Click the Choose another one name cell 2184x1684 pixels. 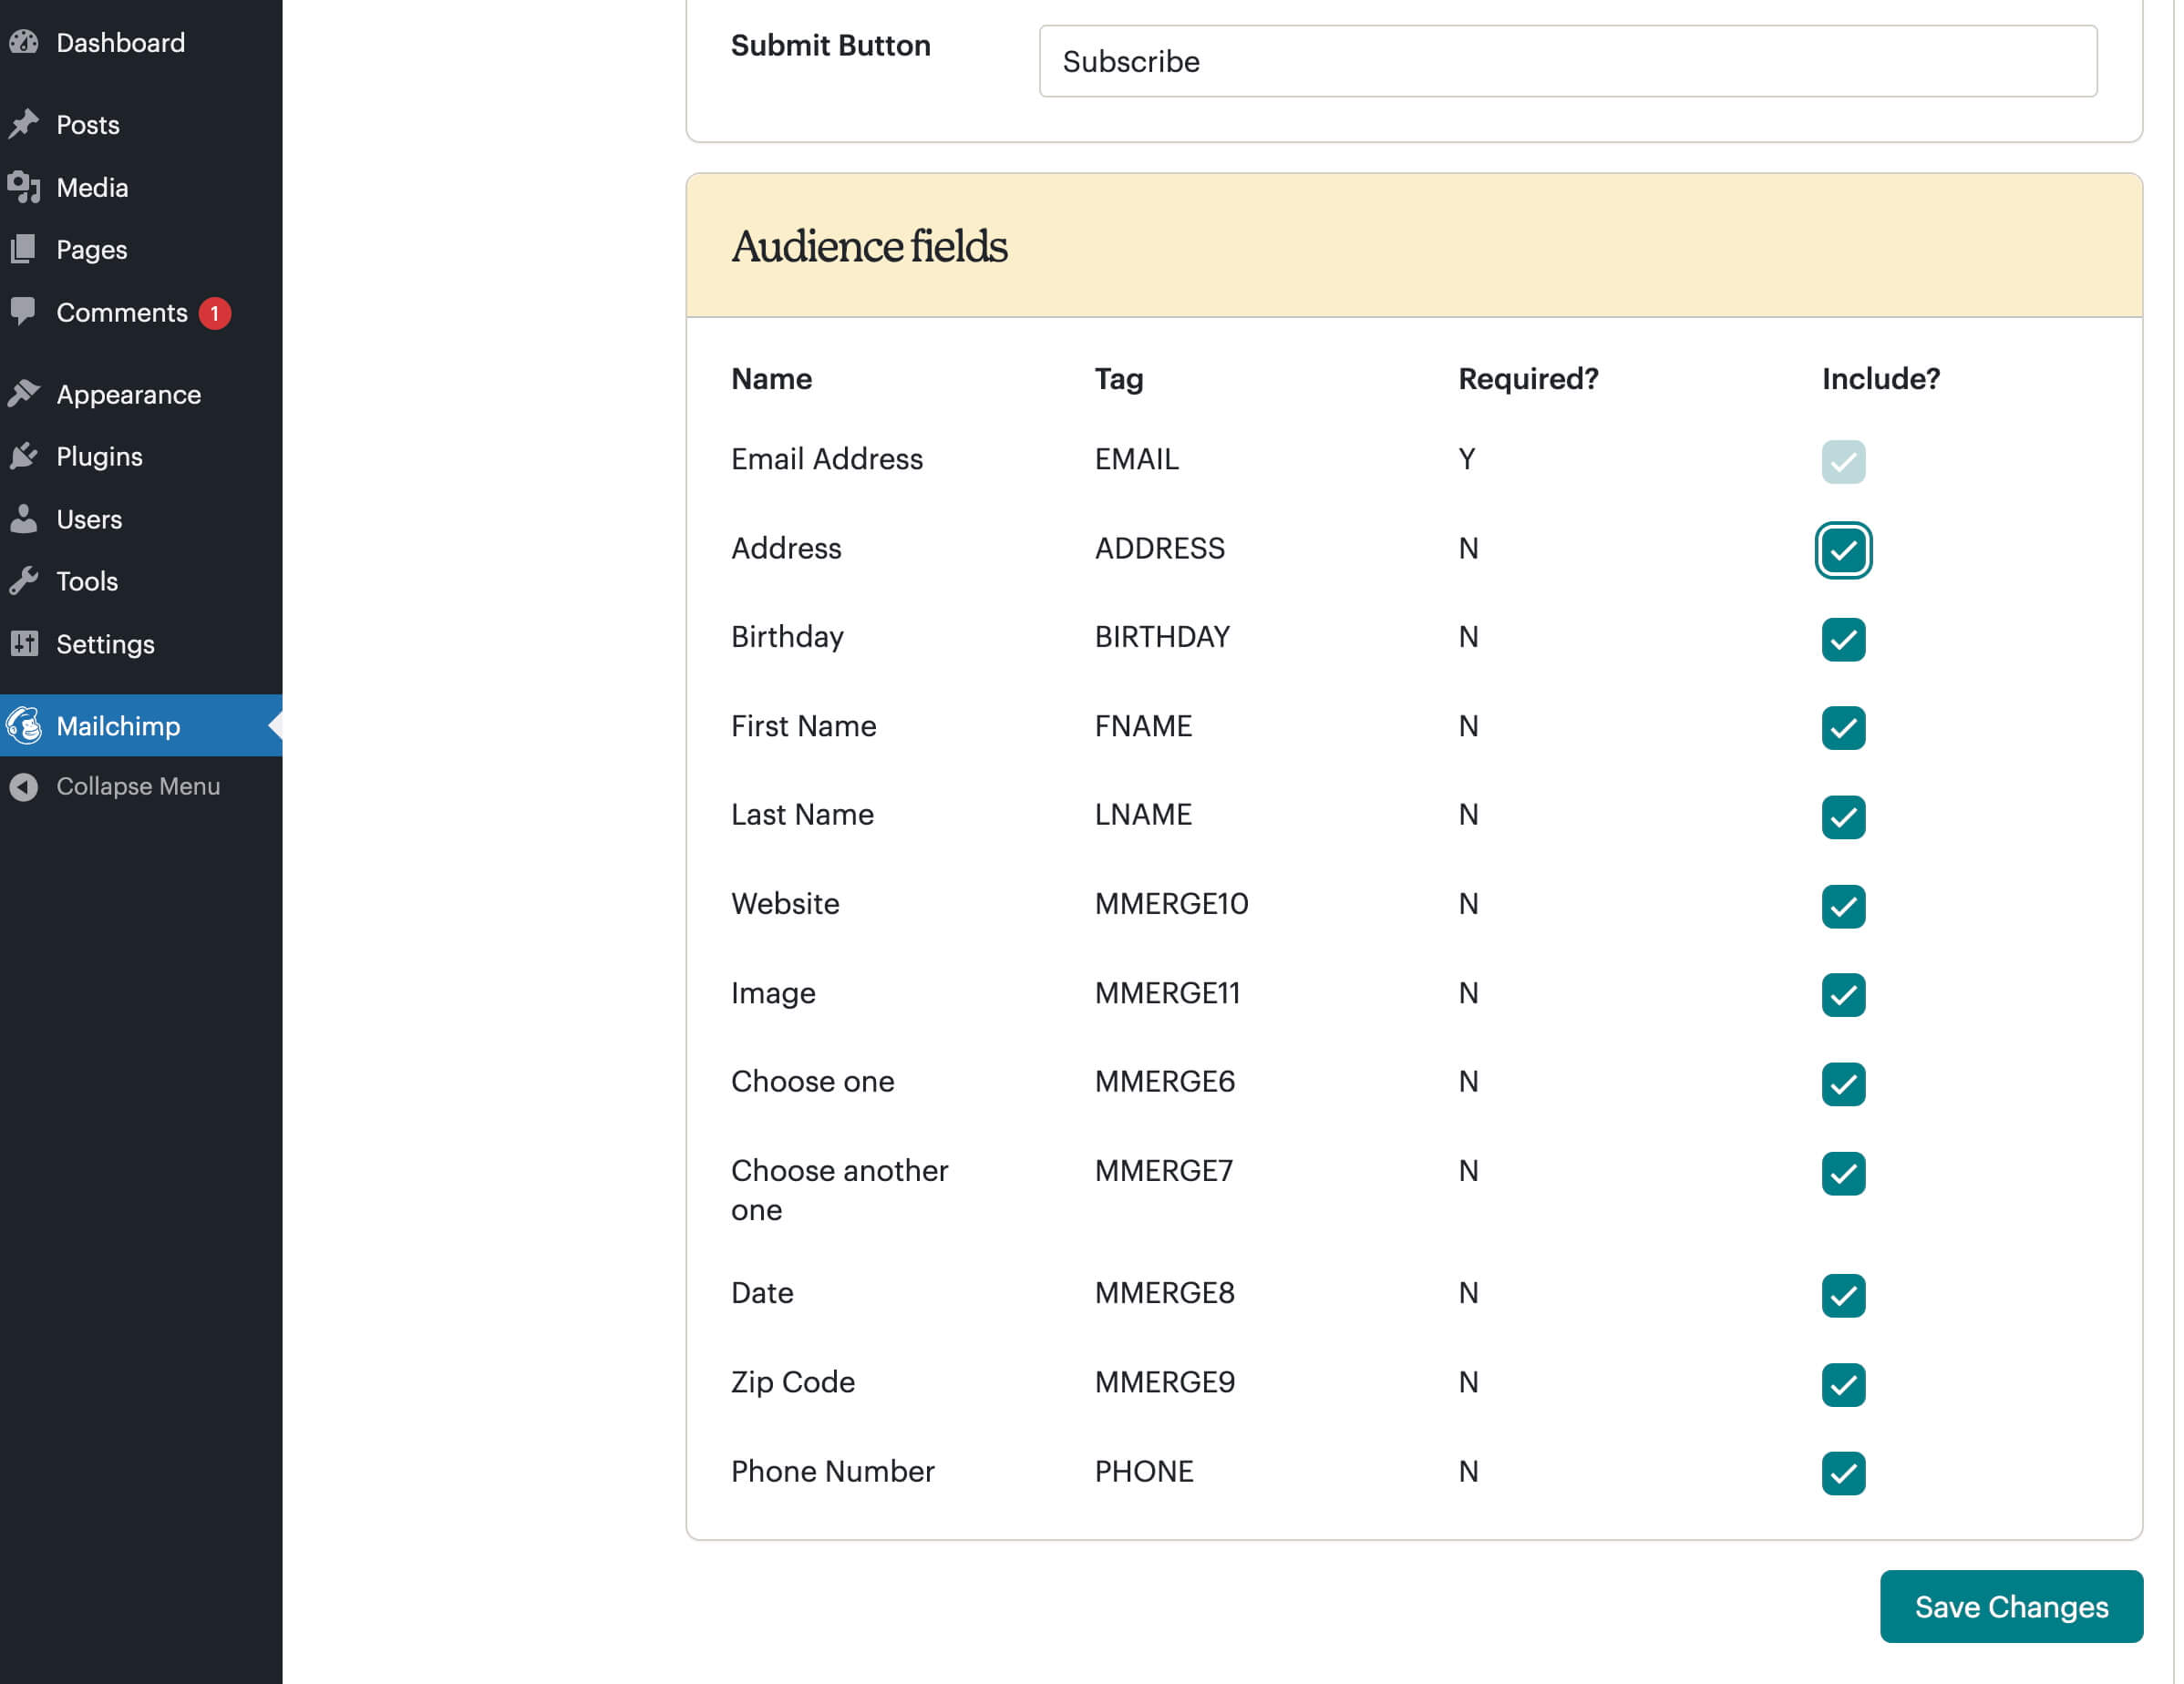[840, 1189]
